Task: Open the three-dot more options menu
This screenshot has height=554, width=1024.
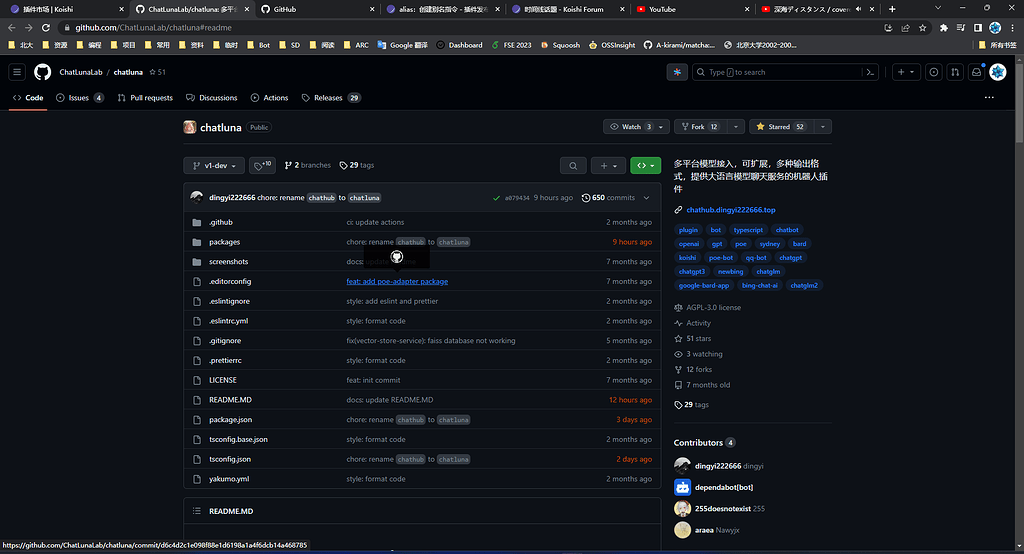Action: [989, 97]
